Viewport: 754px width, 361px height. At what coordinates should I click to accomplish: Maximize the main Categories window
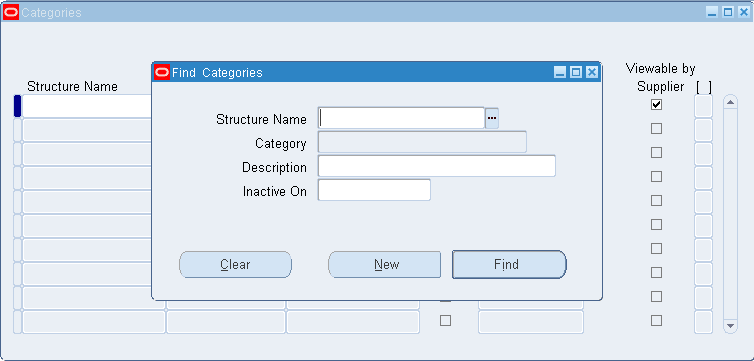[728, 12]
